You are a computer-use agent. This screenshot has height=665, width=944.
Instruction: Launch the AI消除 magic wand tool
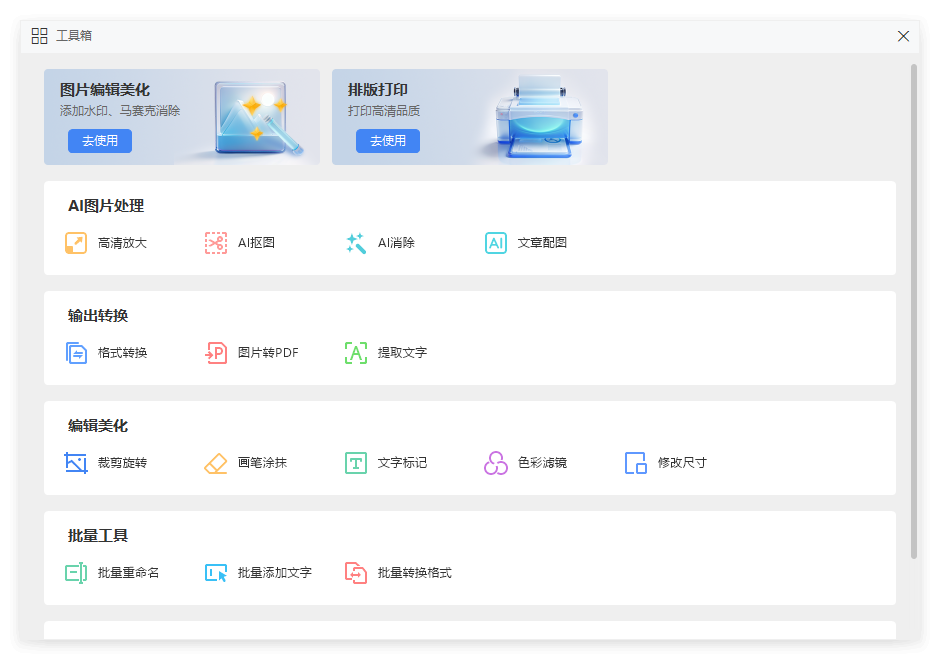point(356,243)
